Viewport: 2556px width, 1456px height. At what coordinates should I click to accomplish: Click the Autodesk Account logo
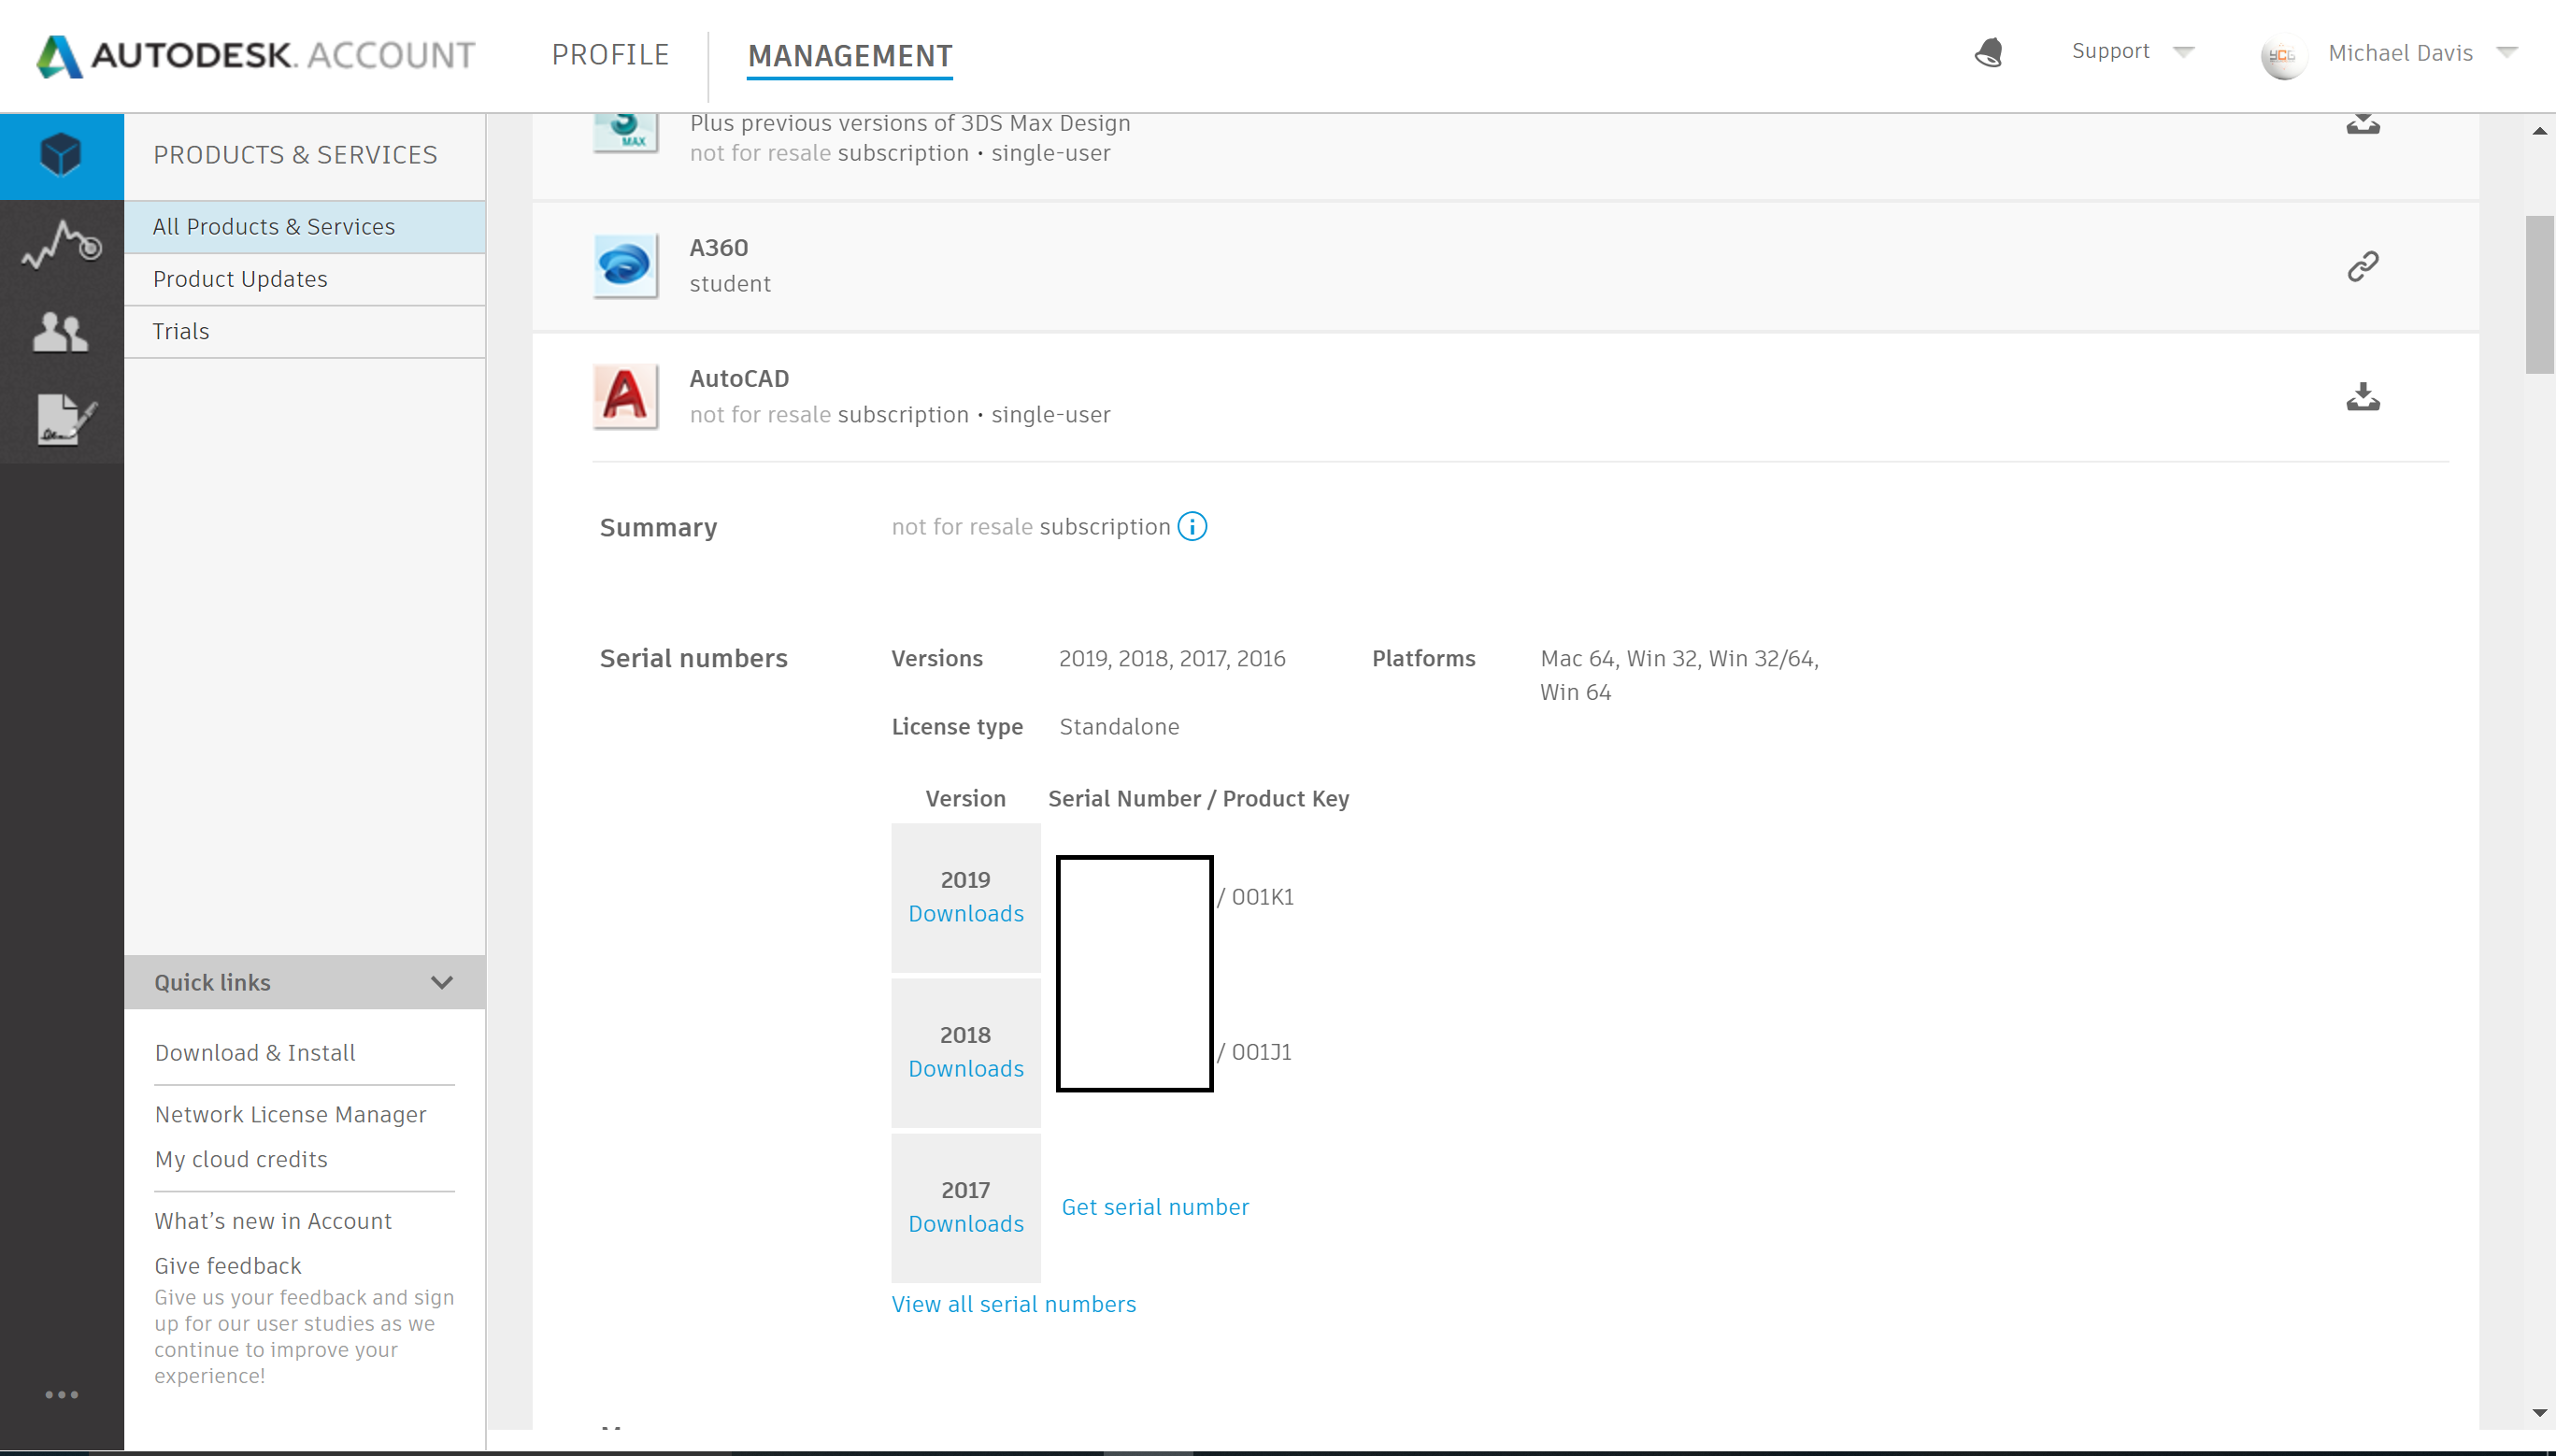coord(256,55)
